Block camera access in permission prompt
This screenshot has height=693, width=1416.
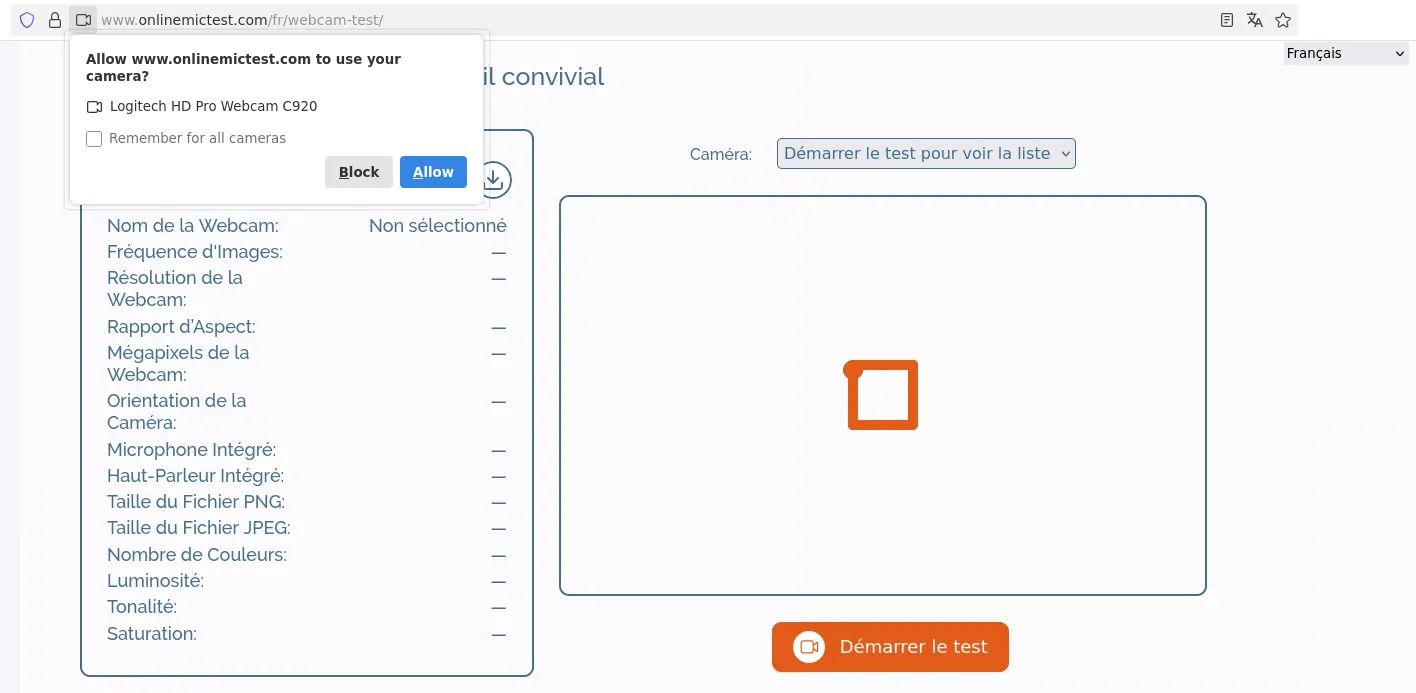point(359,172)
